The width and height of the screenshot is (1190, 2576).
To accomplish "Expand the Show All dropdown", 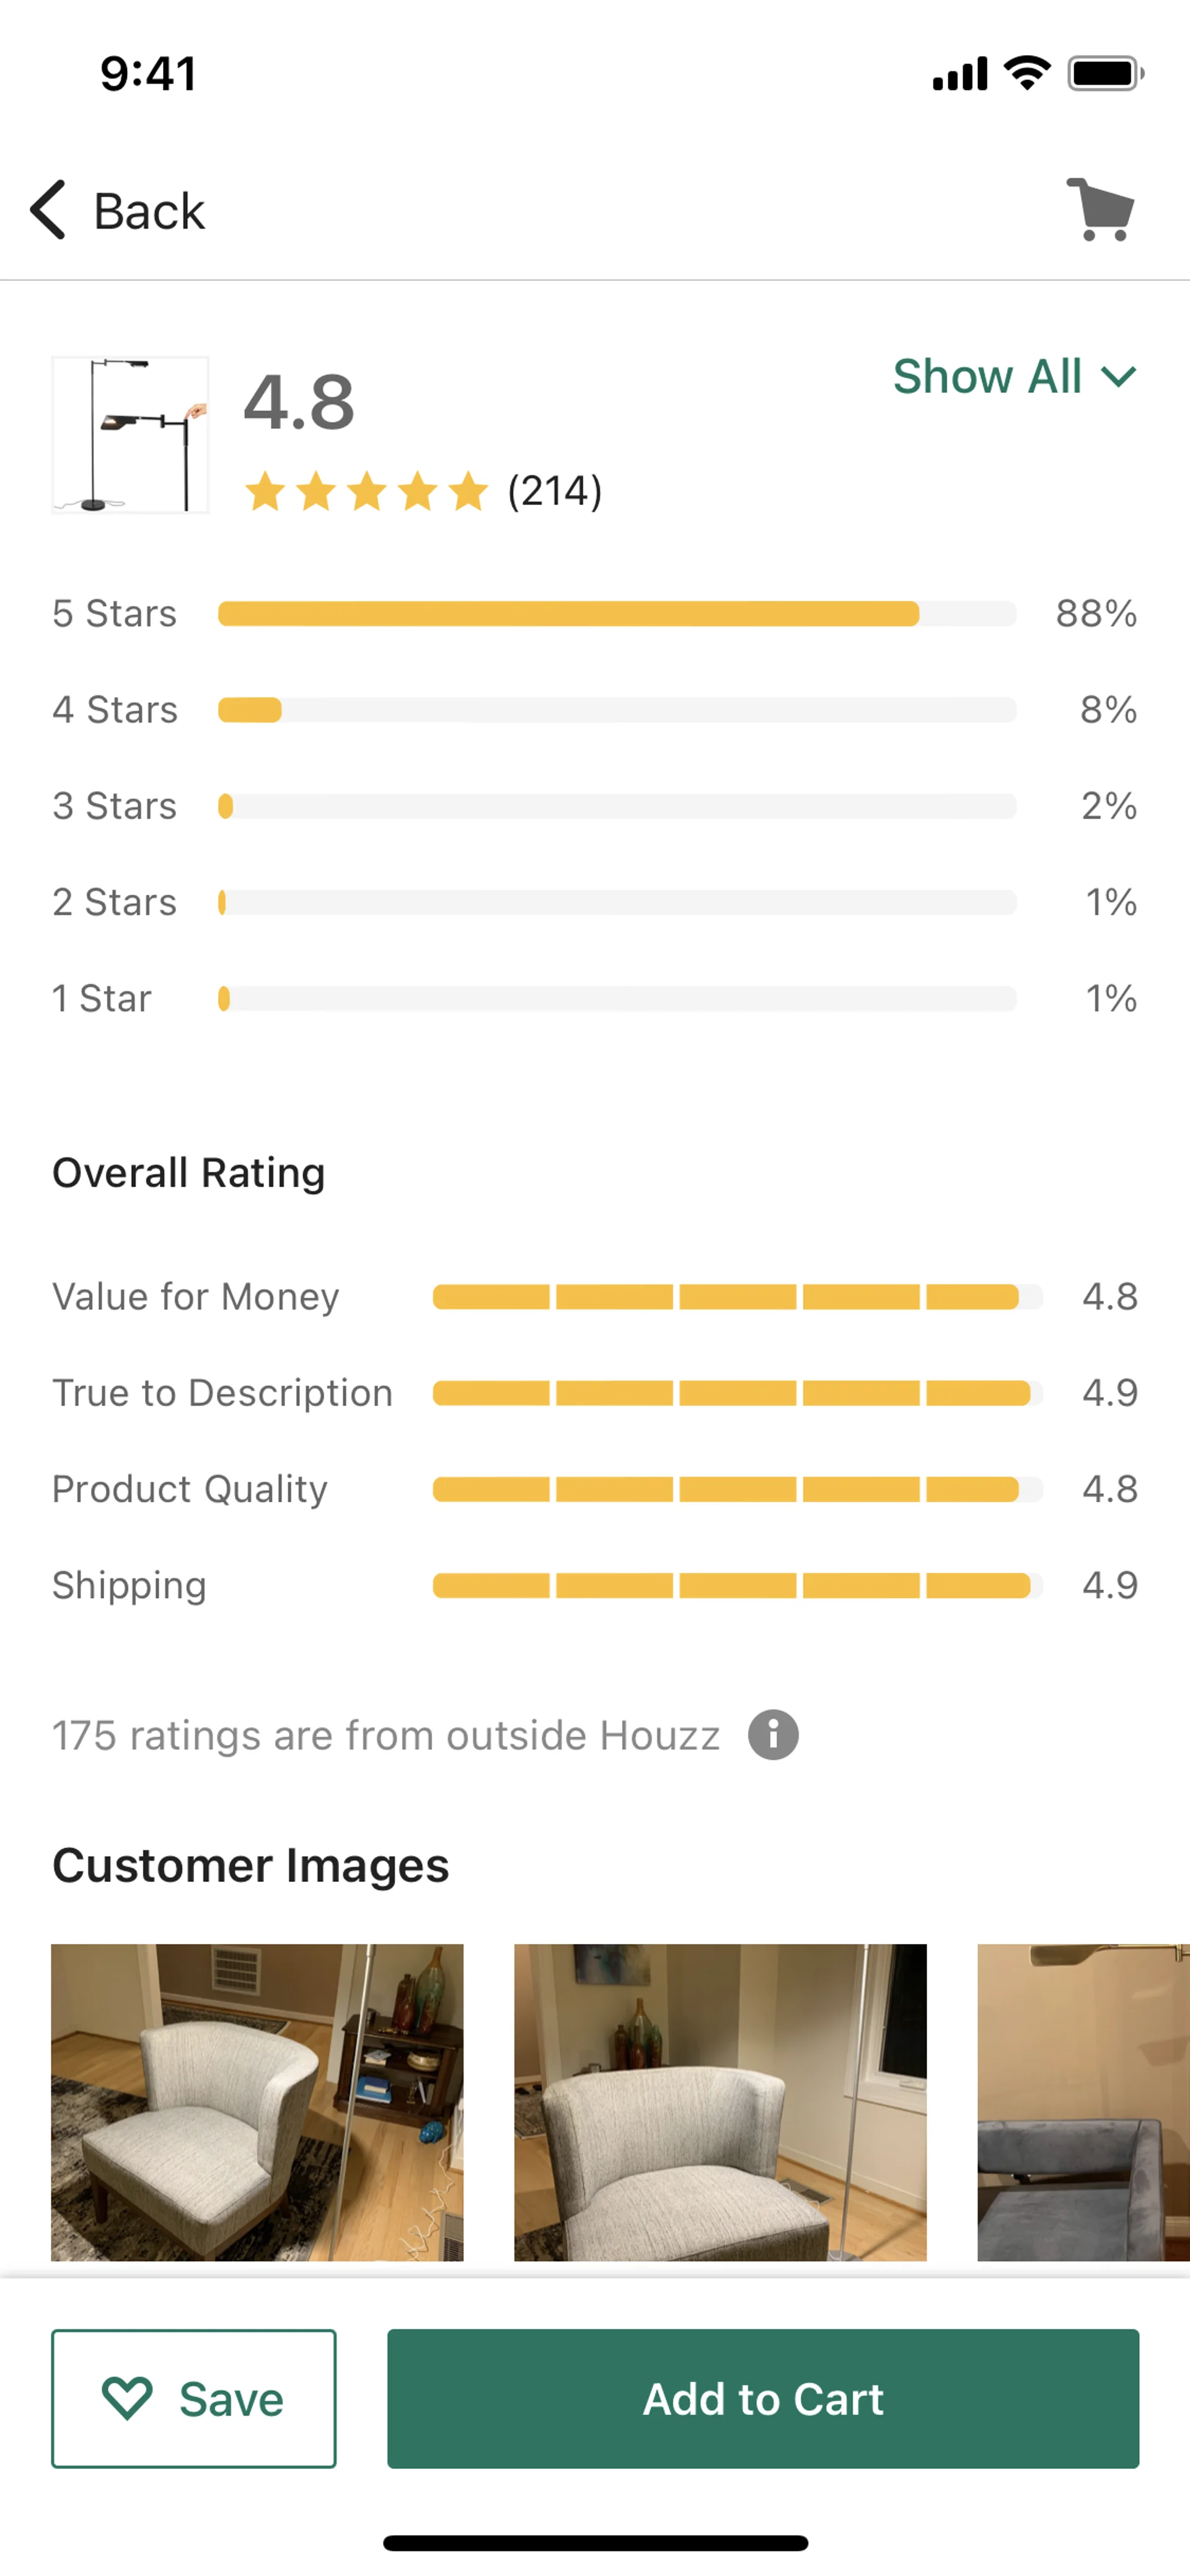I will coord(1013,377).
